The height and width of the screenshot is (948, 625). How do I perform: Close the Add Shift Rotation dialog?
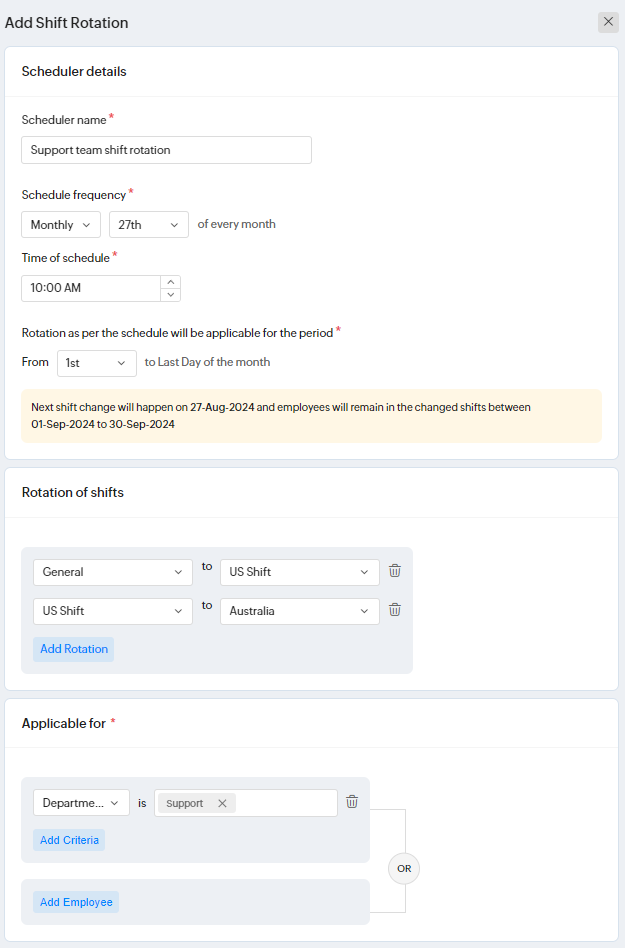click(x=608, y=22)
